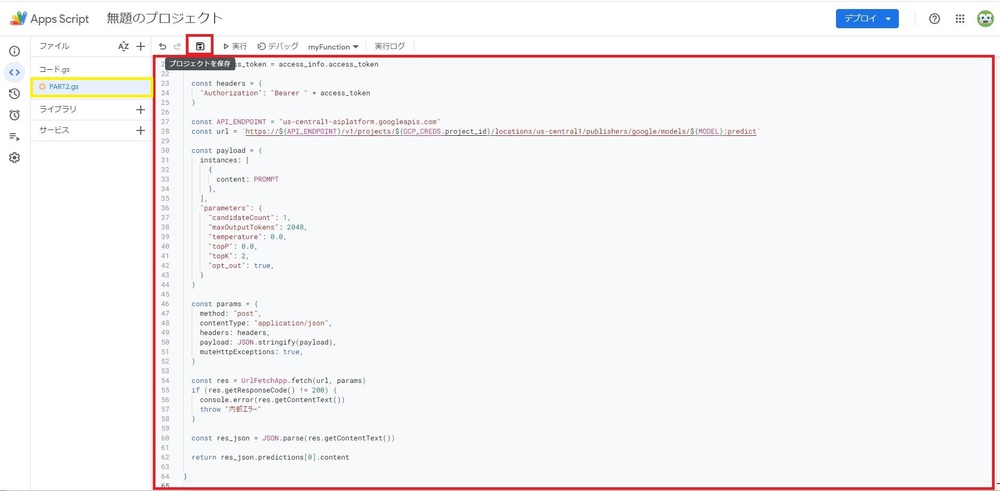This screenshot has width=1000, height=491.
Task: Click the throw 内部エラー line
Action: (230, 409)
